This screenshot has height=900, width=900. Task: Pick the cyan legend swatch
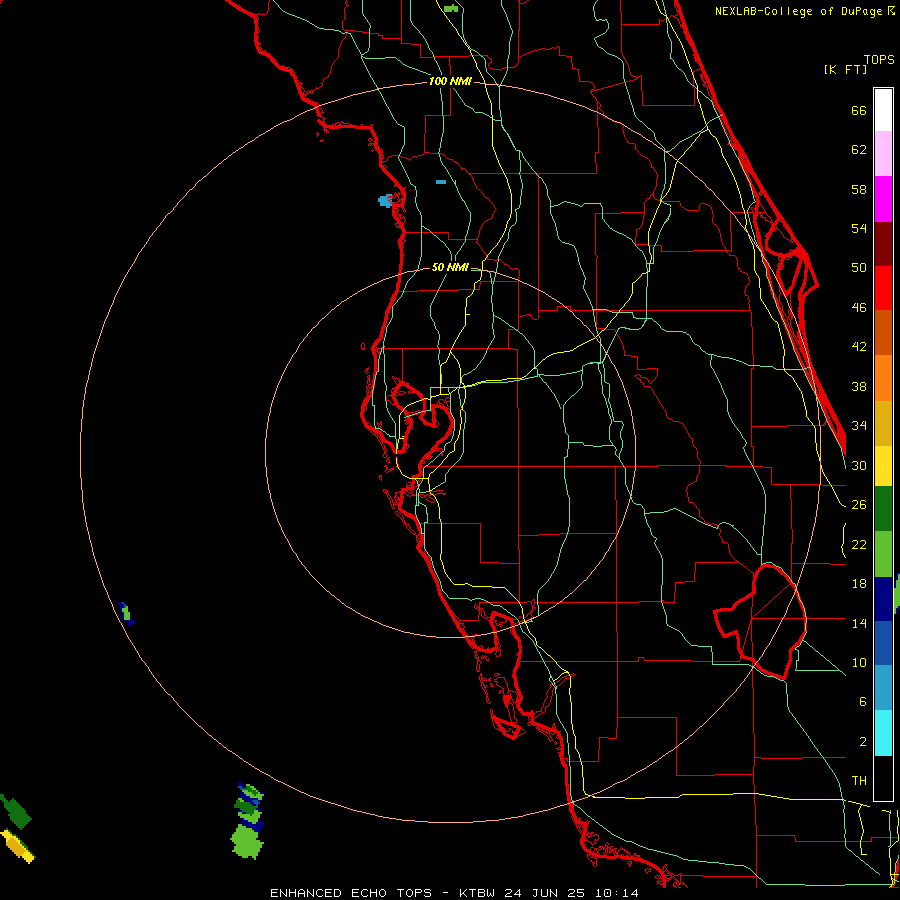883,733
